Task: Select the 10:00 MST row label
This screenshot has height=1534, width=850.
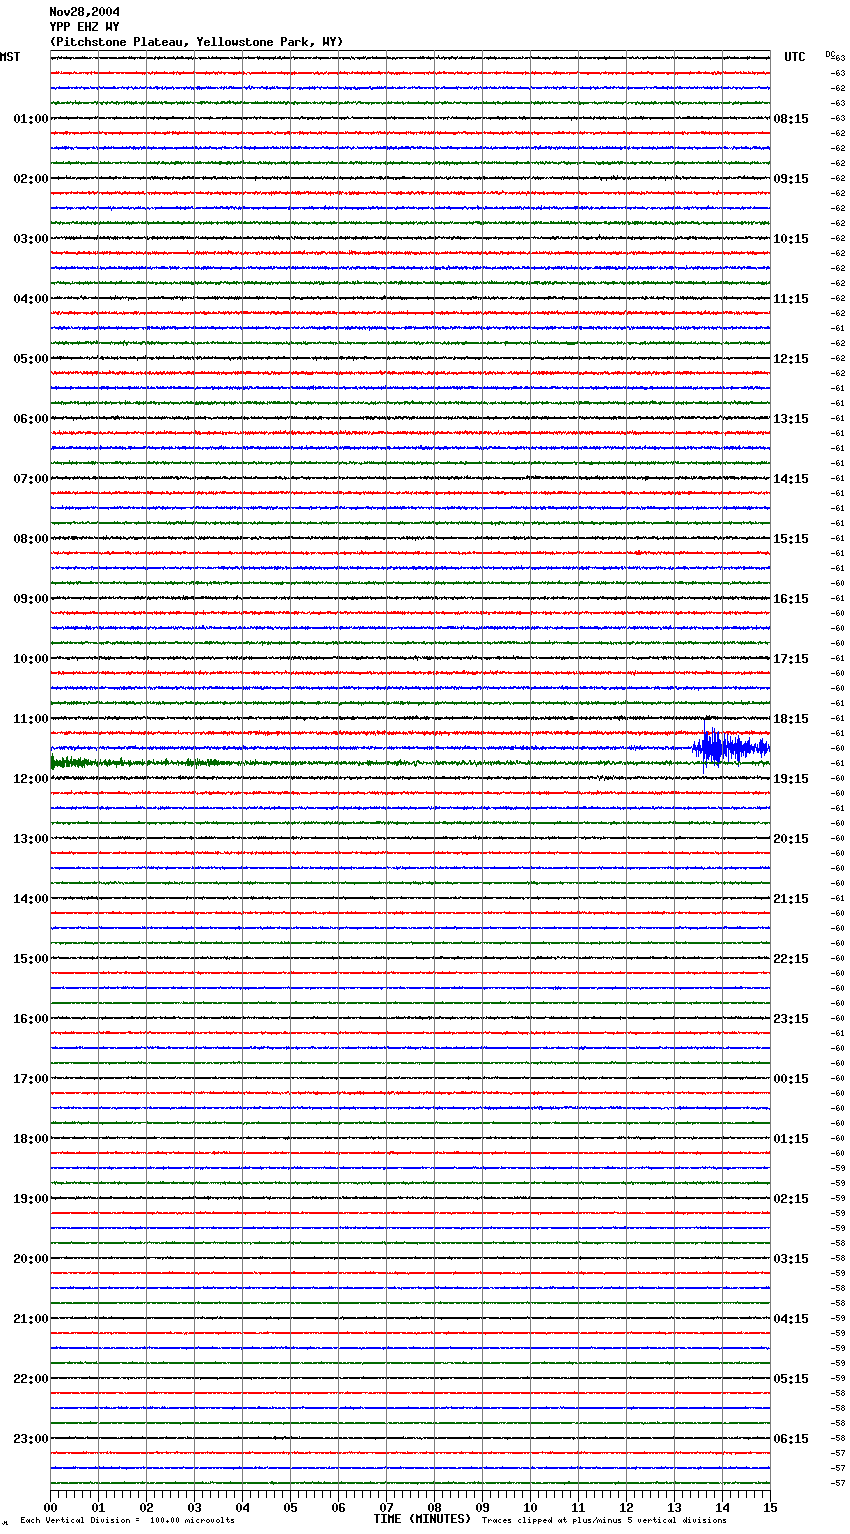Action: click(31, 659)
